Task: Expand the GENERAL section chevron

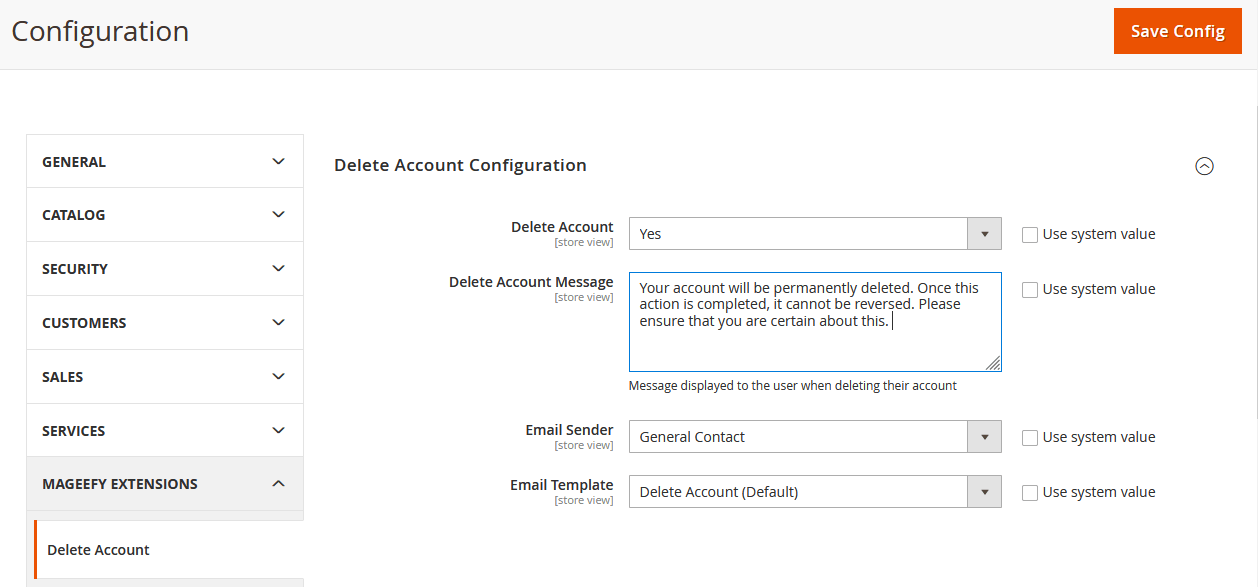Action: tap(279, 160)
